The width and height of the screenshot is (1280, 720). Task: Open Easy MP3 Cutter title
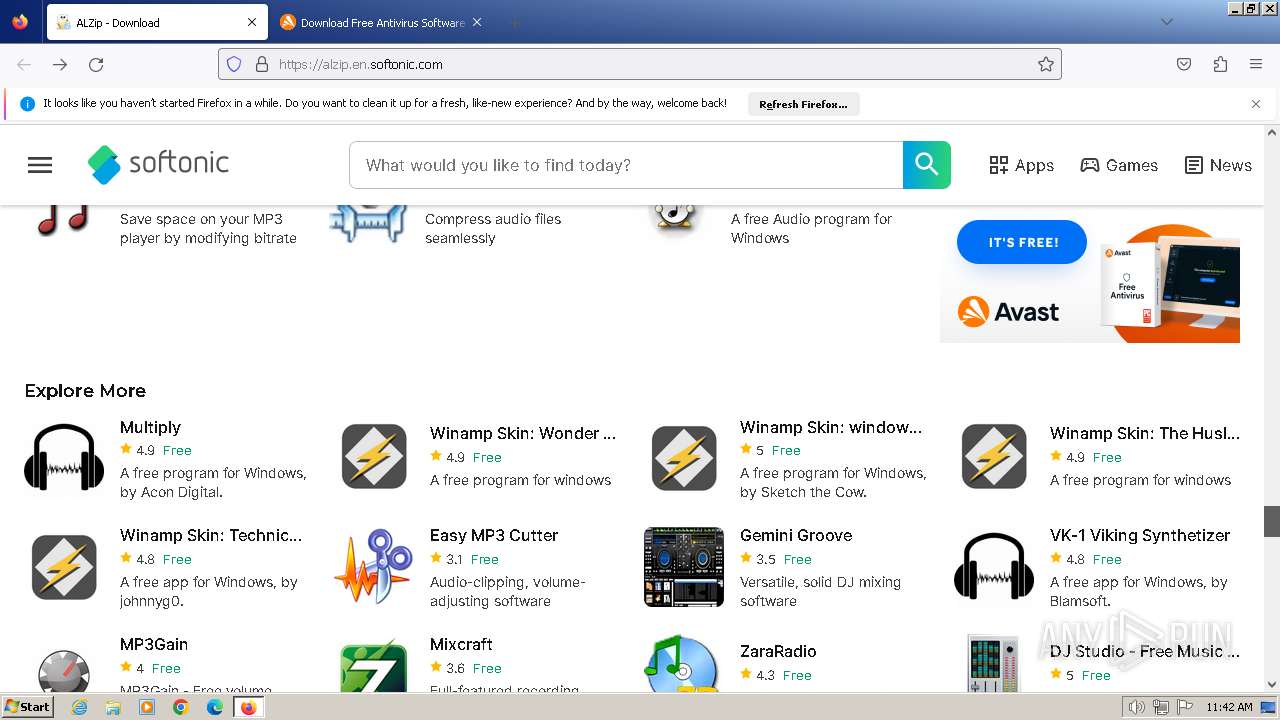point(494,535)
